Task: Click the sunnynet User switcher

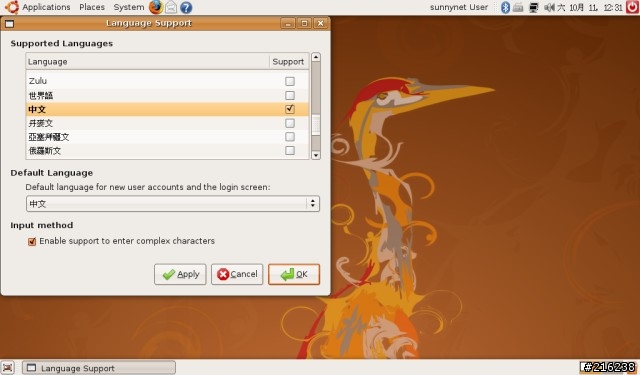Action: click(459, 7)
